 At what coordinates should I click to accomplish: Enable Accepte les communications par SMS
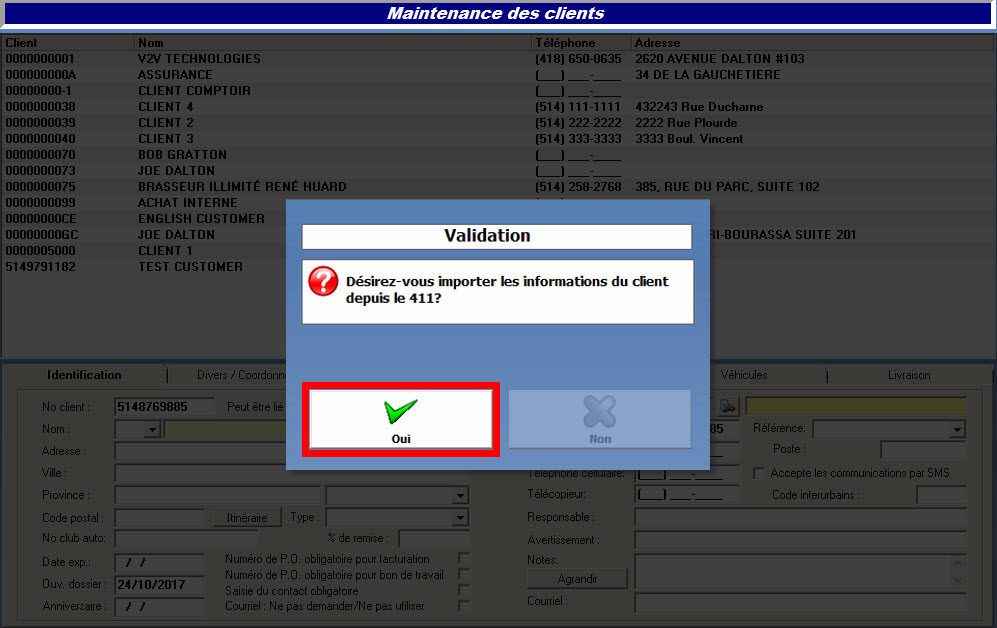point(759,473)
